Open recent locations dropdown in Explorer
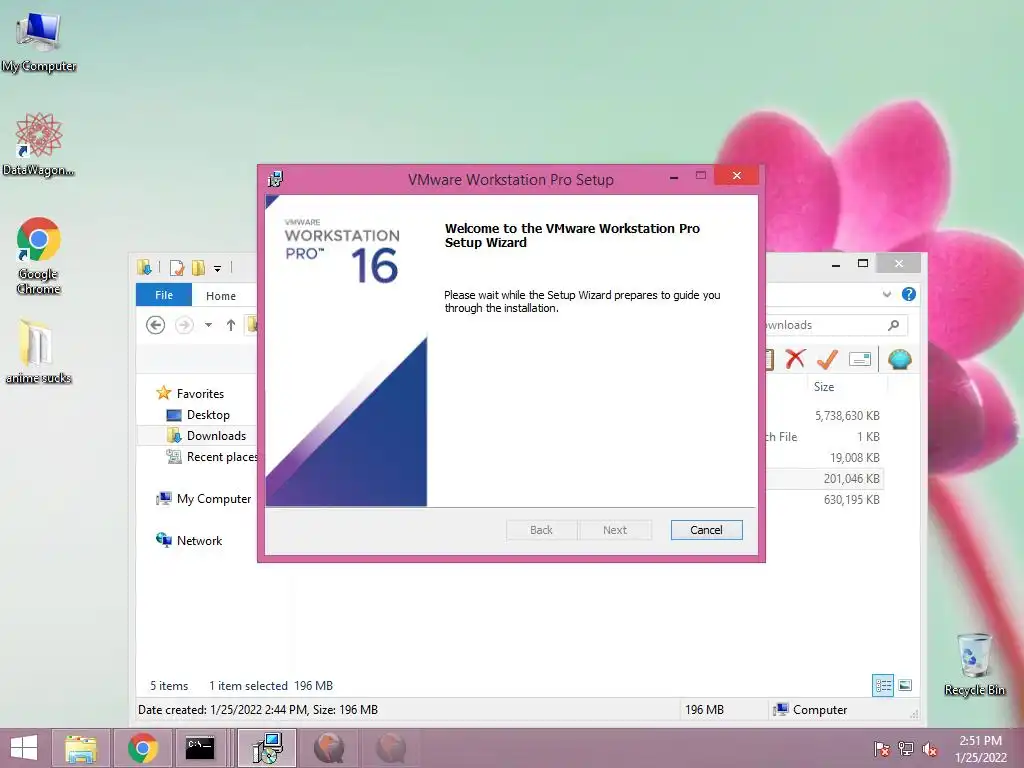 (208, 325)
